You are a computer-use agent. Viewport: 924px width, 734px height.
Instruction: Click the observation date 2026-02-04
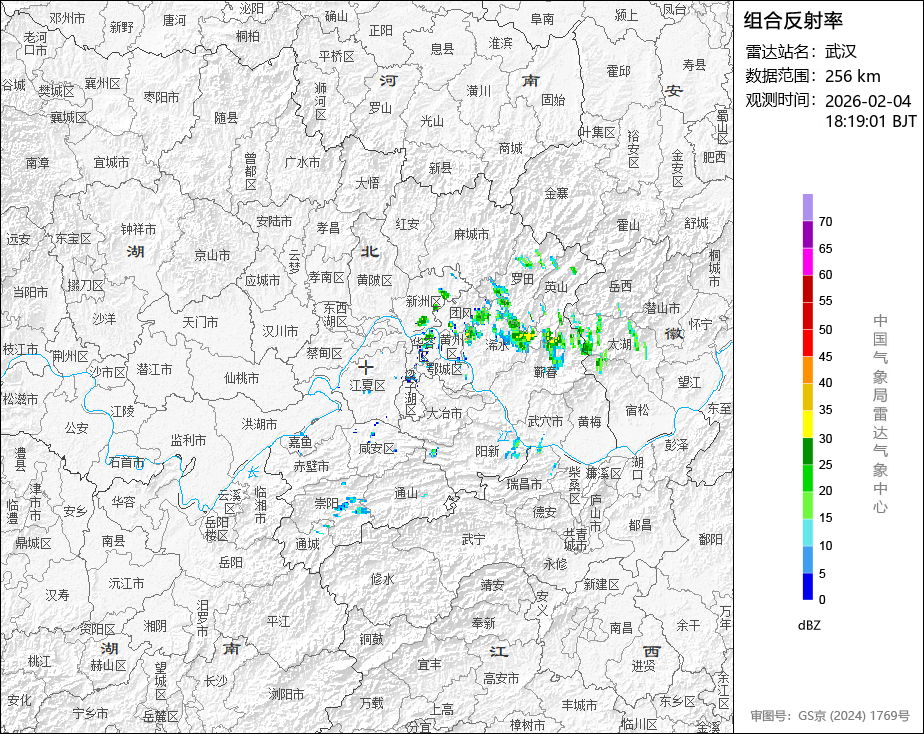click(868, 101)
